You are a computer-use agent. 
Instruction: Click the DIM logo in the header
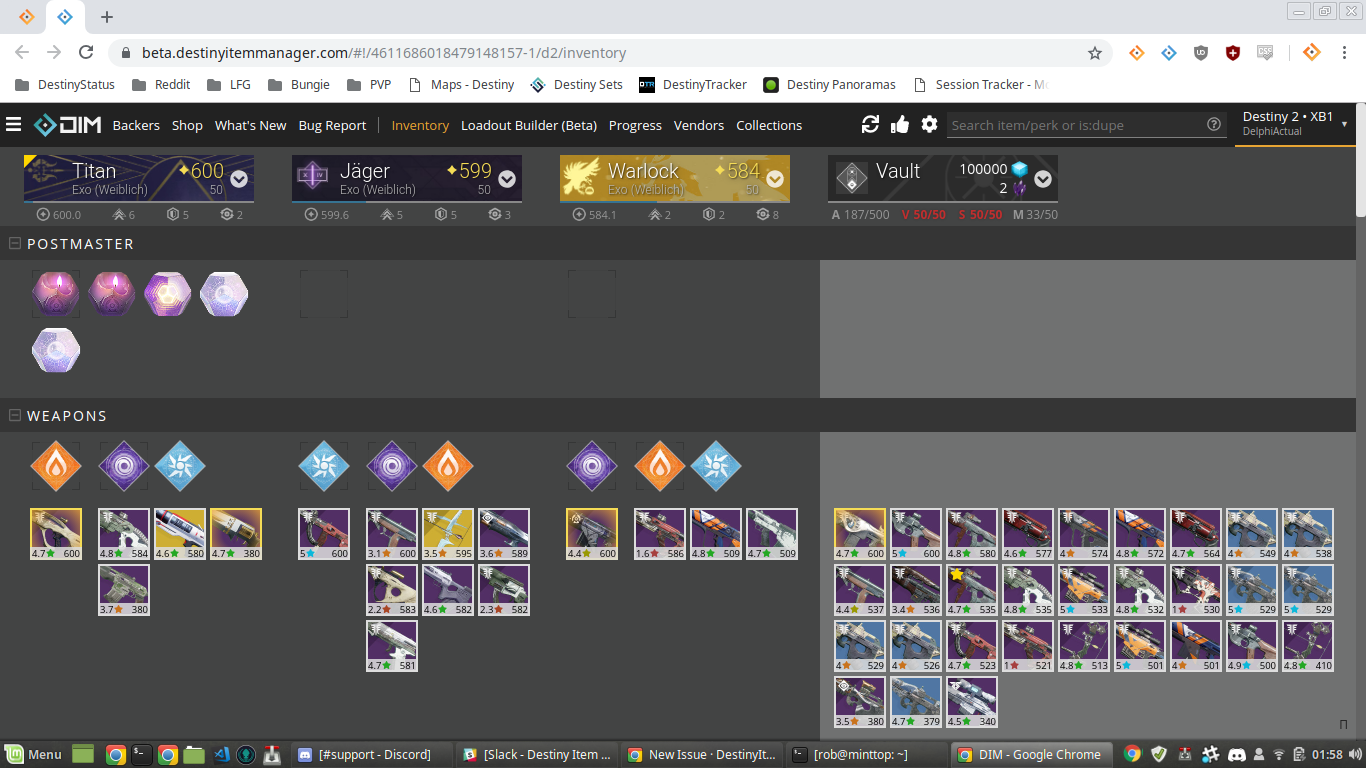point(64,124)
